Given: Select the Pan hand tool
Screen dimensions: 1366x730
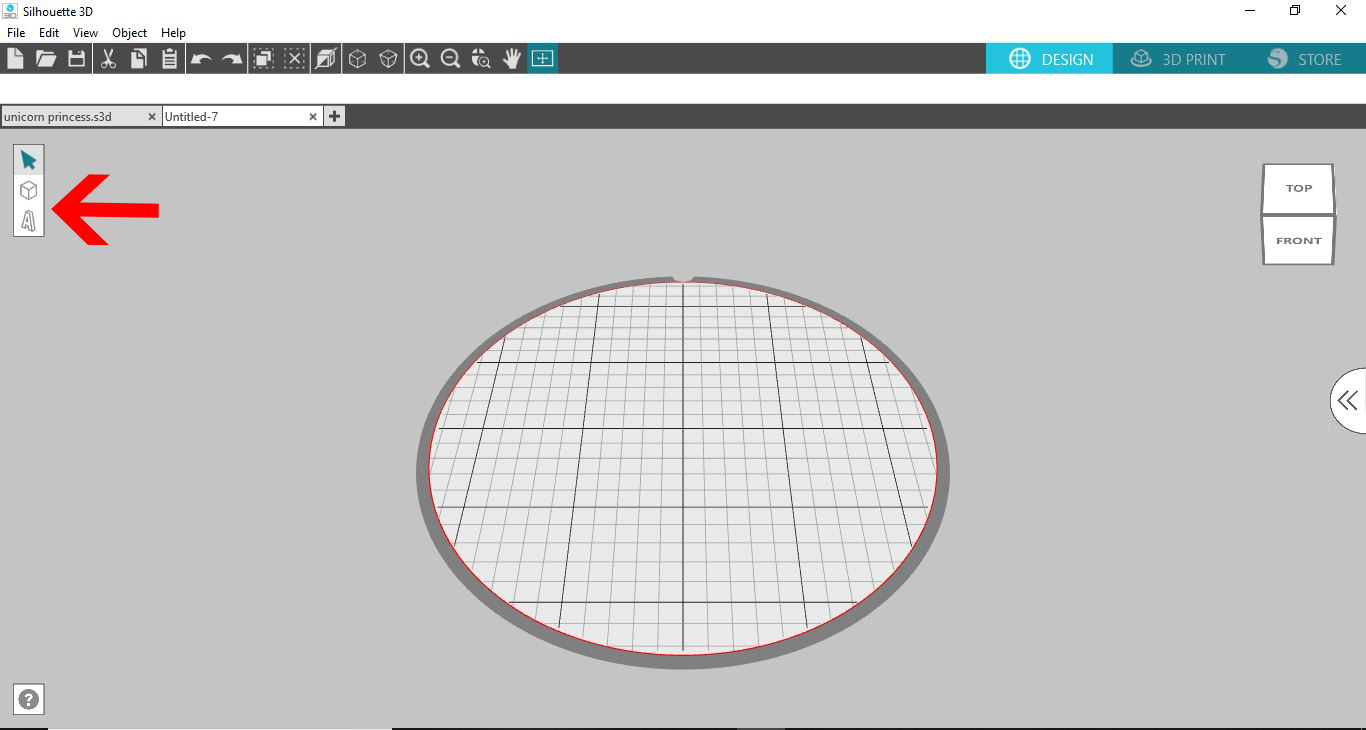Looking at the screenshot, I should click(x=512, y=59).
